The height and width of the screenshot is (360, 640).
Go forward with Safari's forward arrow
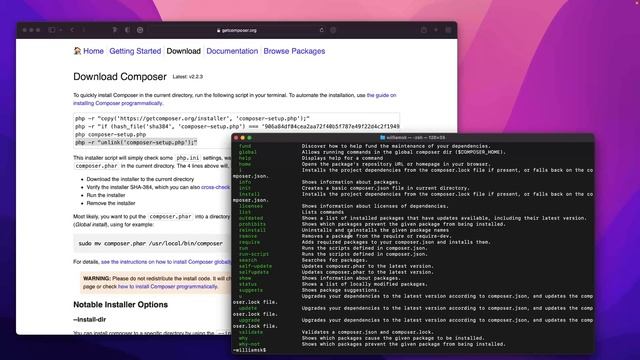point(84,30)
